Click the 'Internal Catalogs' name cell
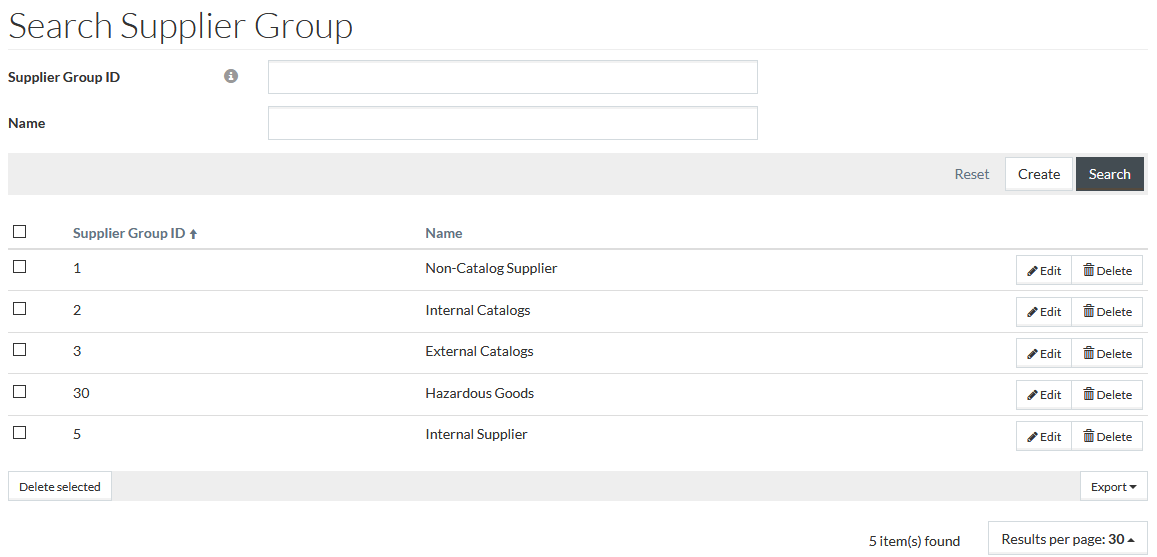The width and height of the screenshot is (1157, 557). [x=478, y=310]
